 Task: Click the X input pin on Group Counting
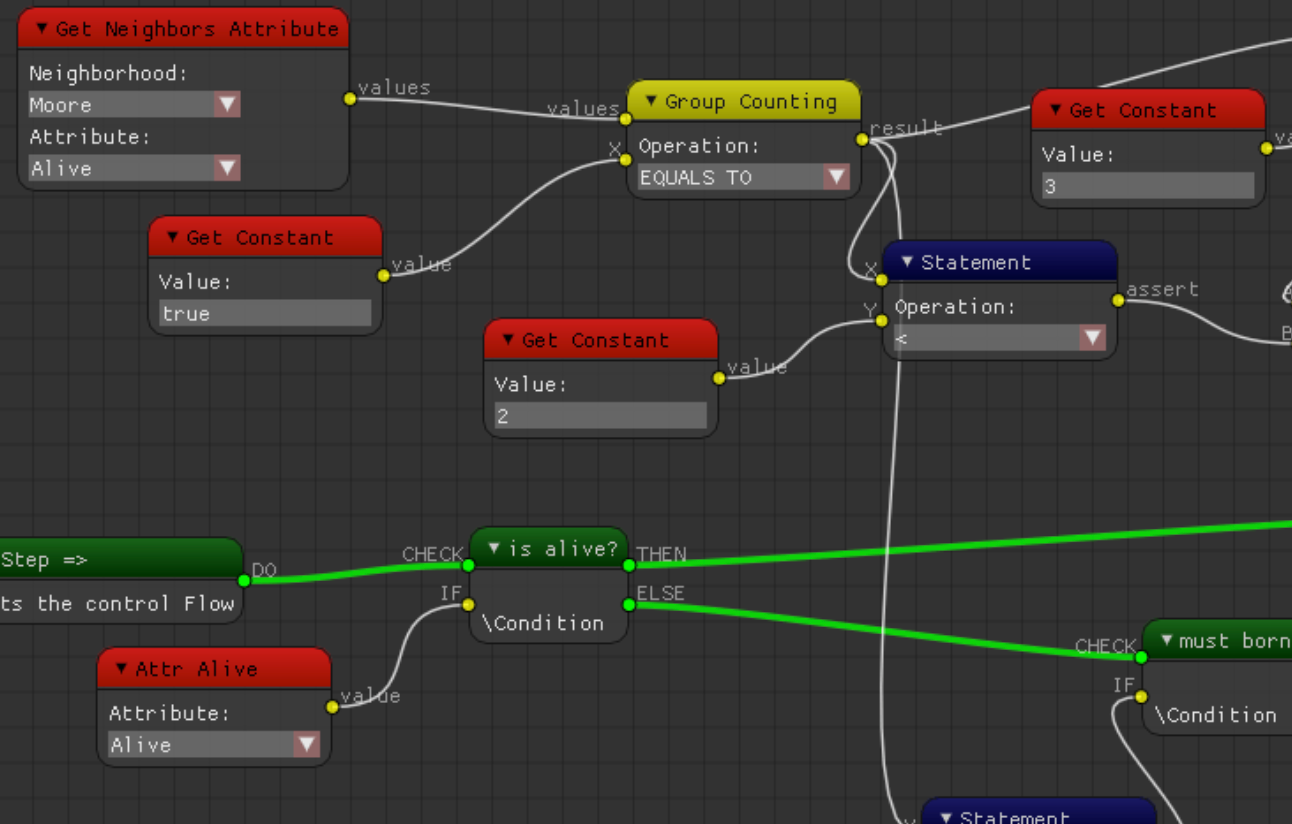point(626,159)
